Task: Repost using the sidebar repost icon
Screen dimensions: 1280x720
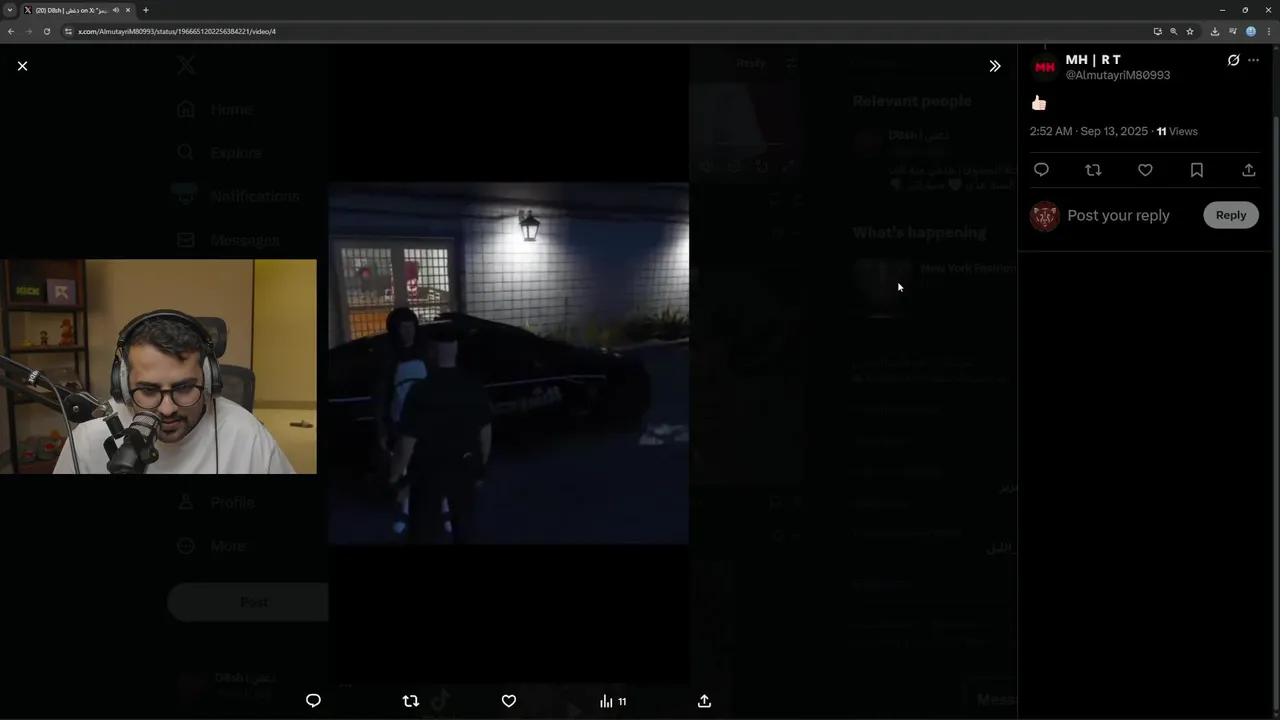Action: coord(1093,170)
